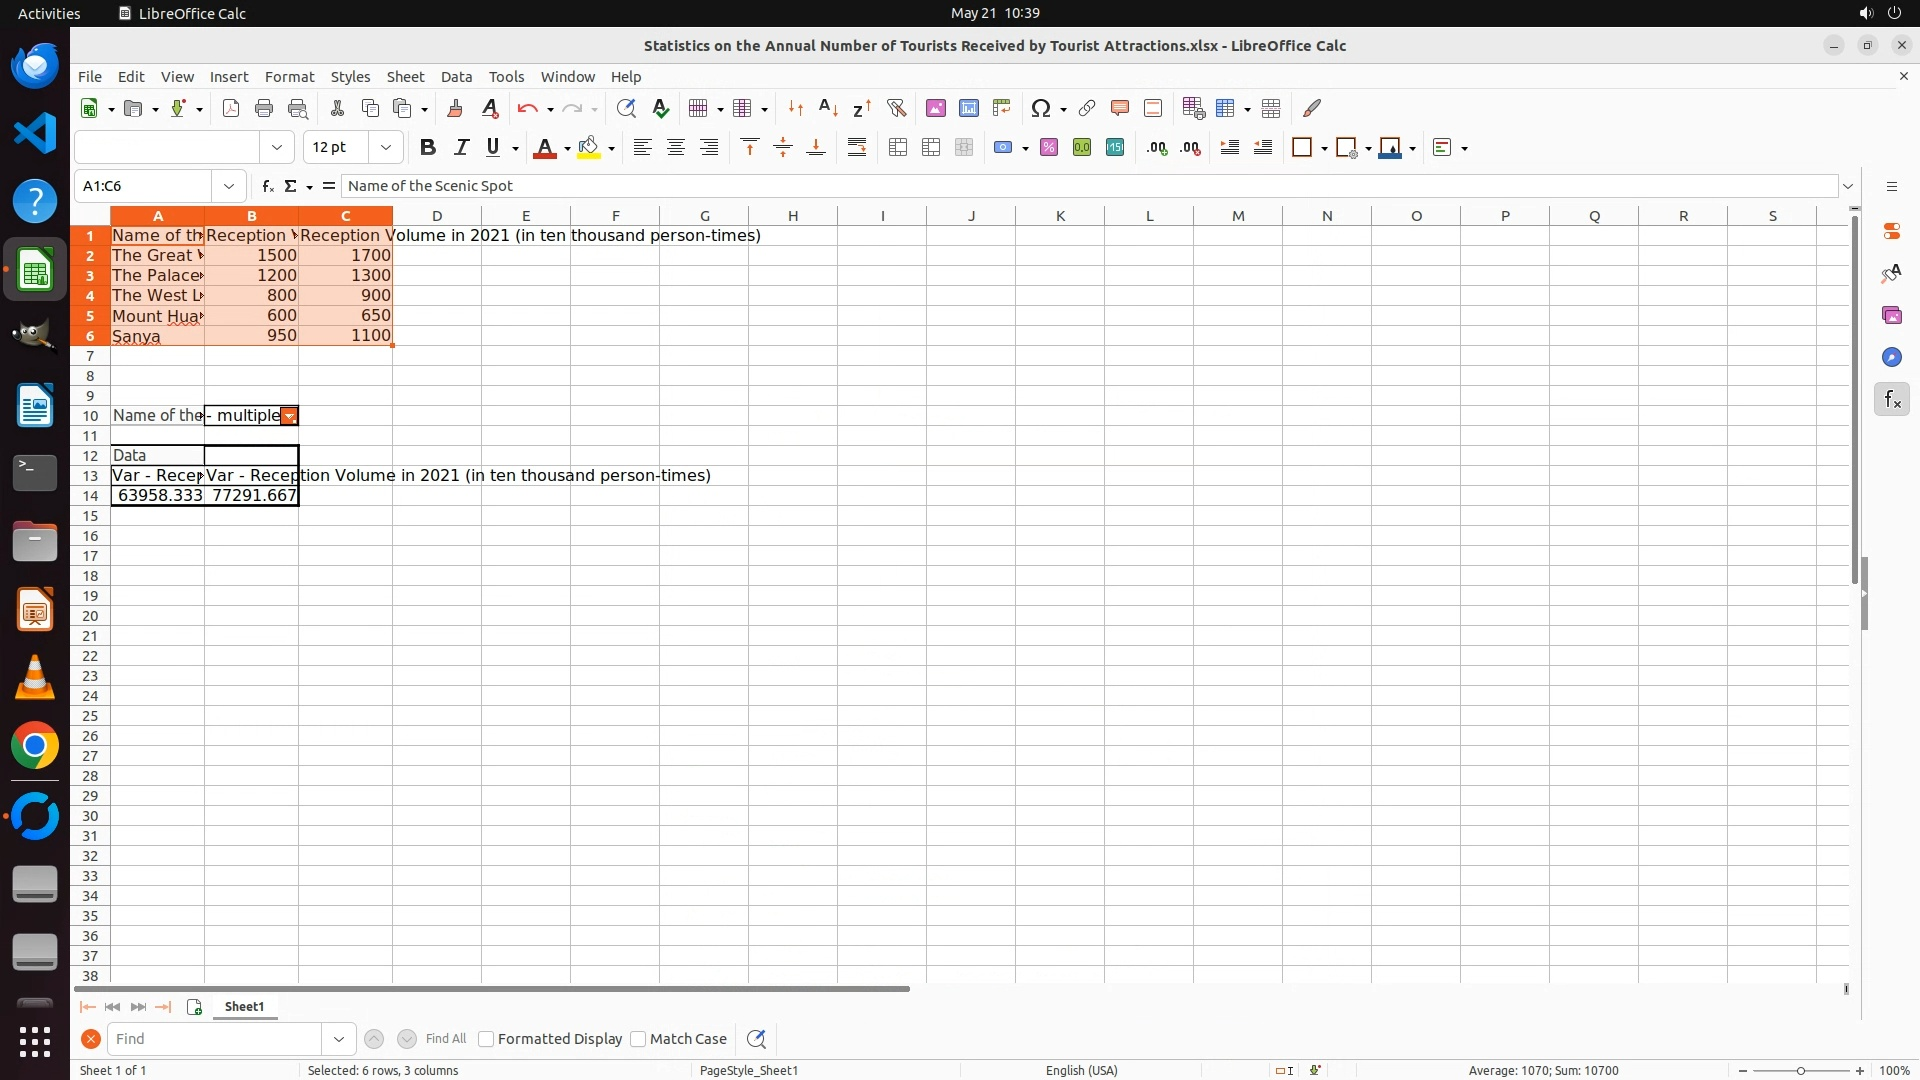Click the AutoFilter funnel icon
The image size is (1920, 1080).
896,108
